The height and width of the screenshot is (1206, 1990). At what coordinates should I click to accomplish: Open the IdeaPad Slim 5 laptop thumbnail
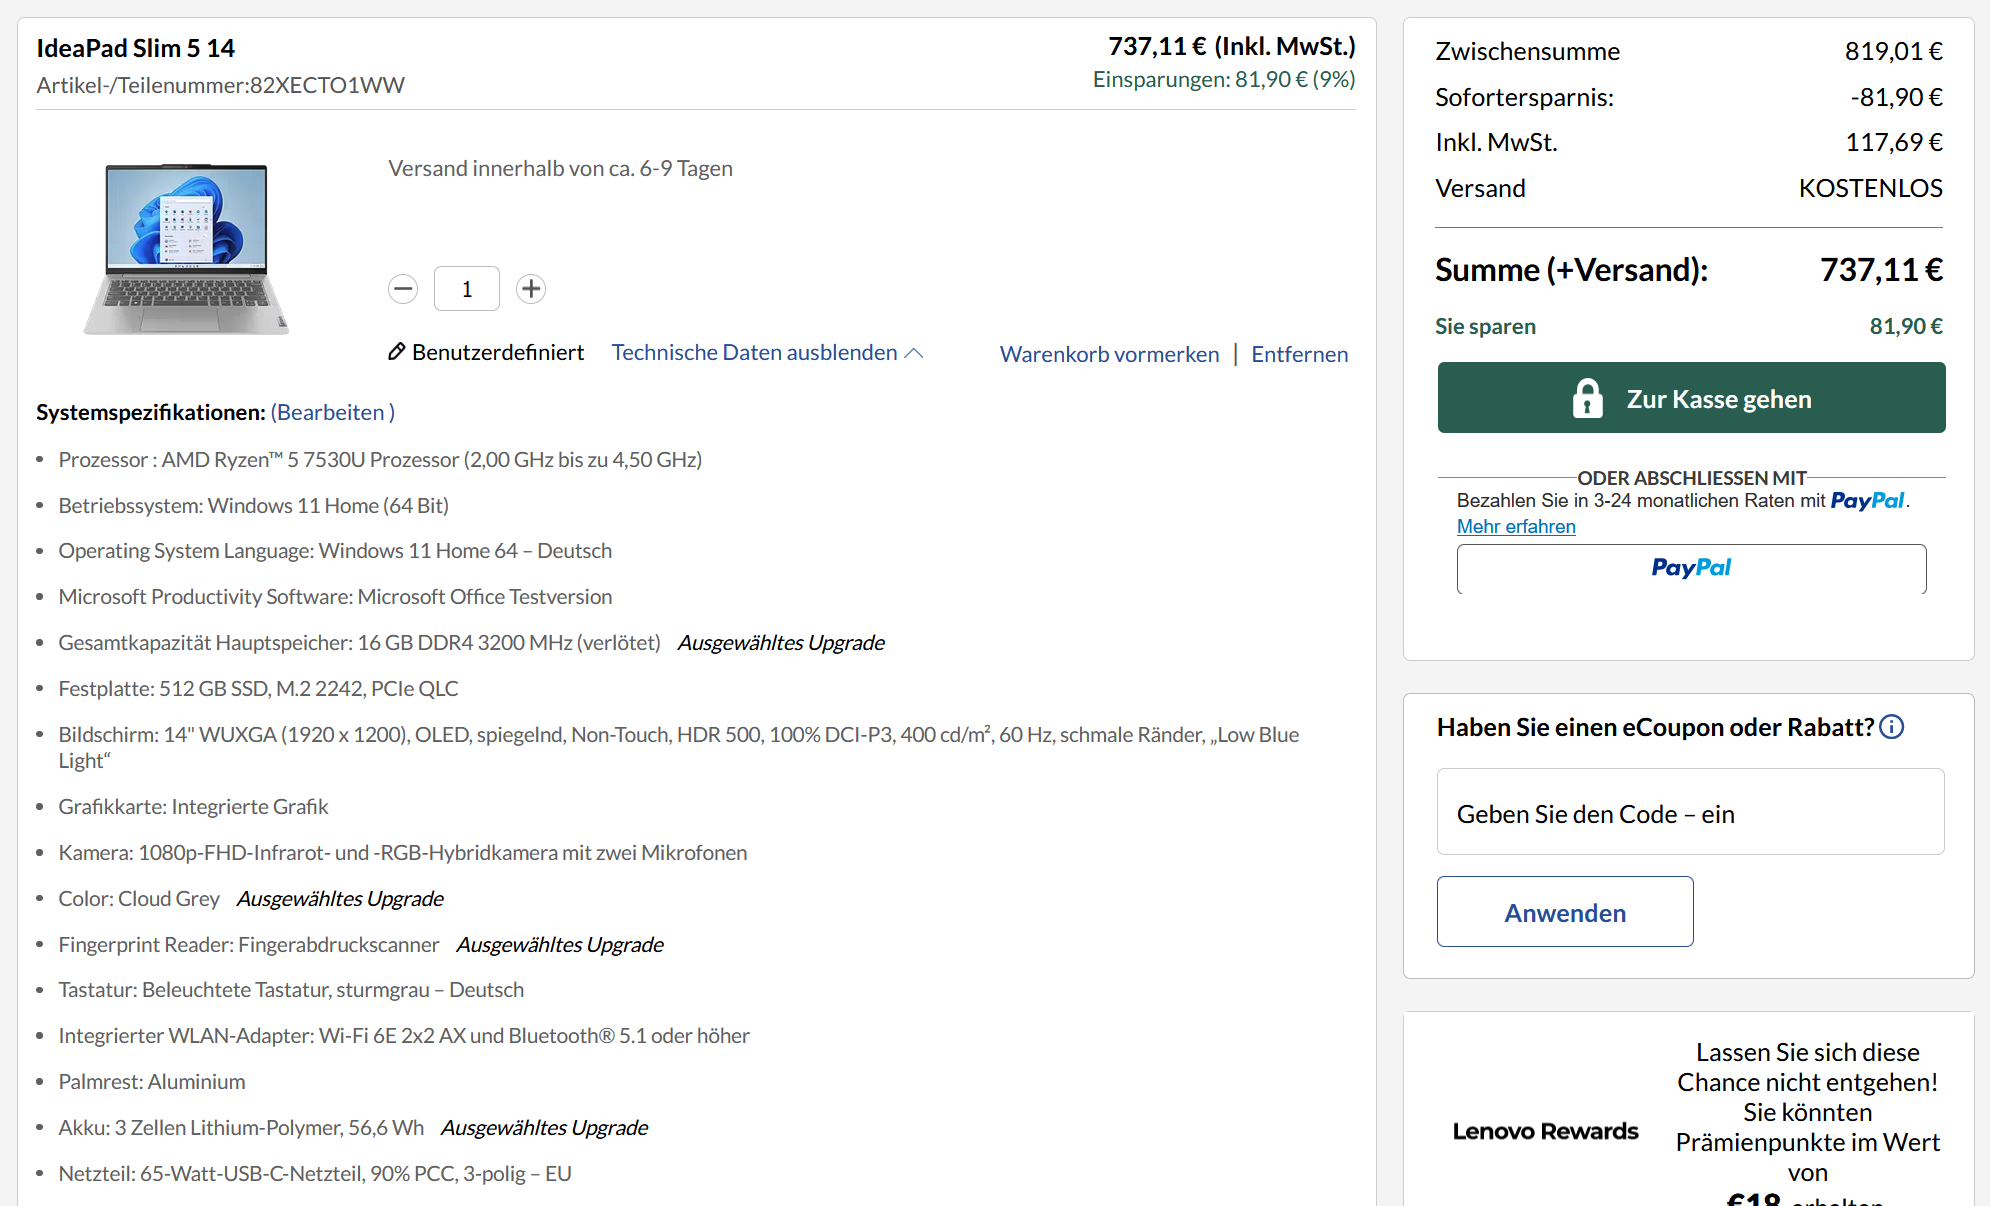[x=187, y=248]
